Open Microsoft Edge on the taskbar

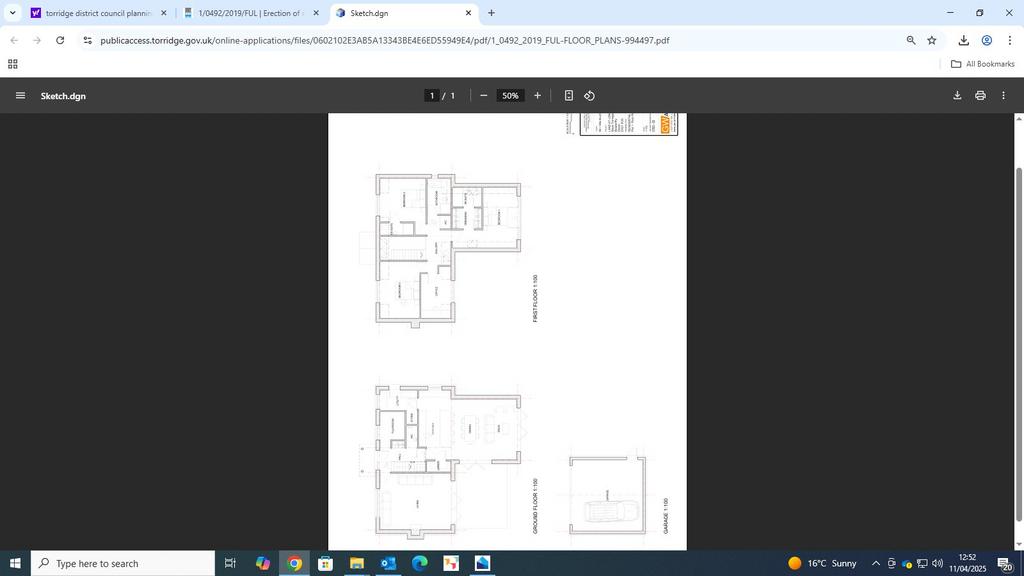pyautogui.click(x=419, y=563)
